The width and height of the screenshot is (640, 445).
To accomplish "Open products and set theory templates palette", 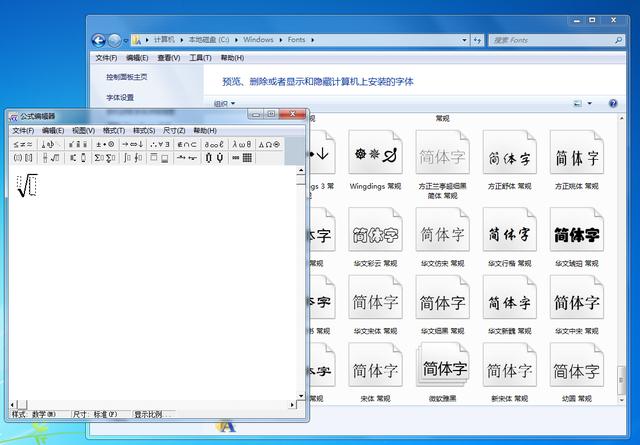I will tap(214, 158).
